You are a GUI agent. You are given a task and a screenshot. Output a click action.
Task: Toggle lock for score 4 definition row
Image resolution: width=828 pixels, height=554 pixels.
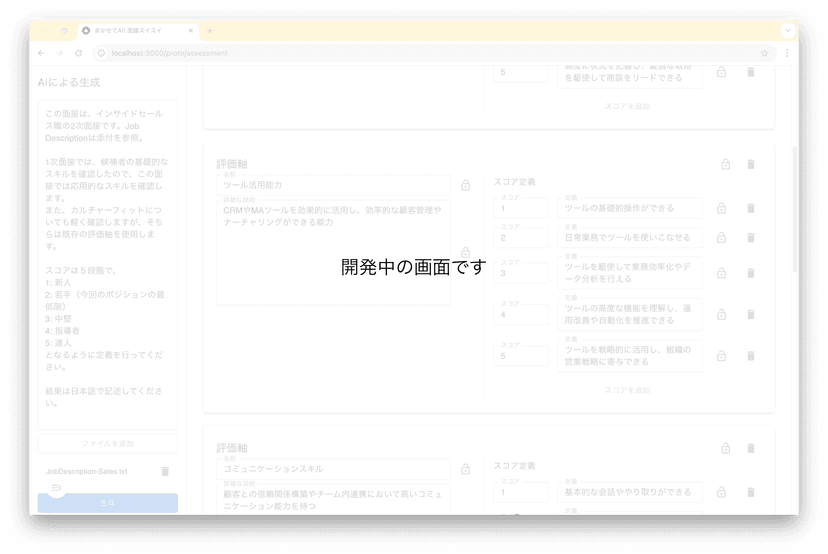[x=721, y=315]
